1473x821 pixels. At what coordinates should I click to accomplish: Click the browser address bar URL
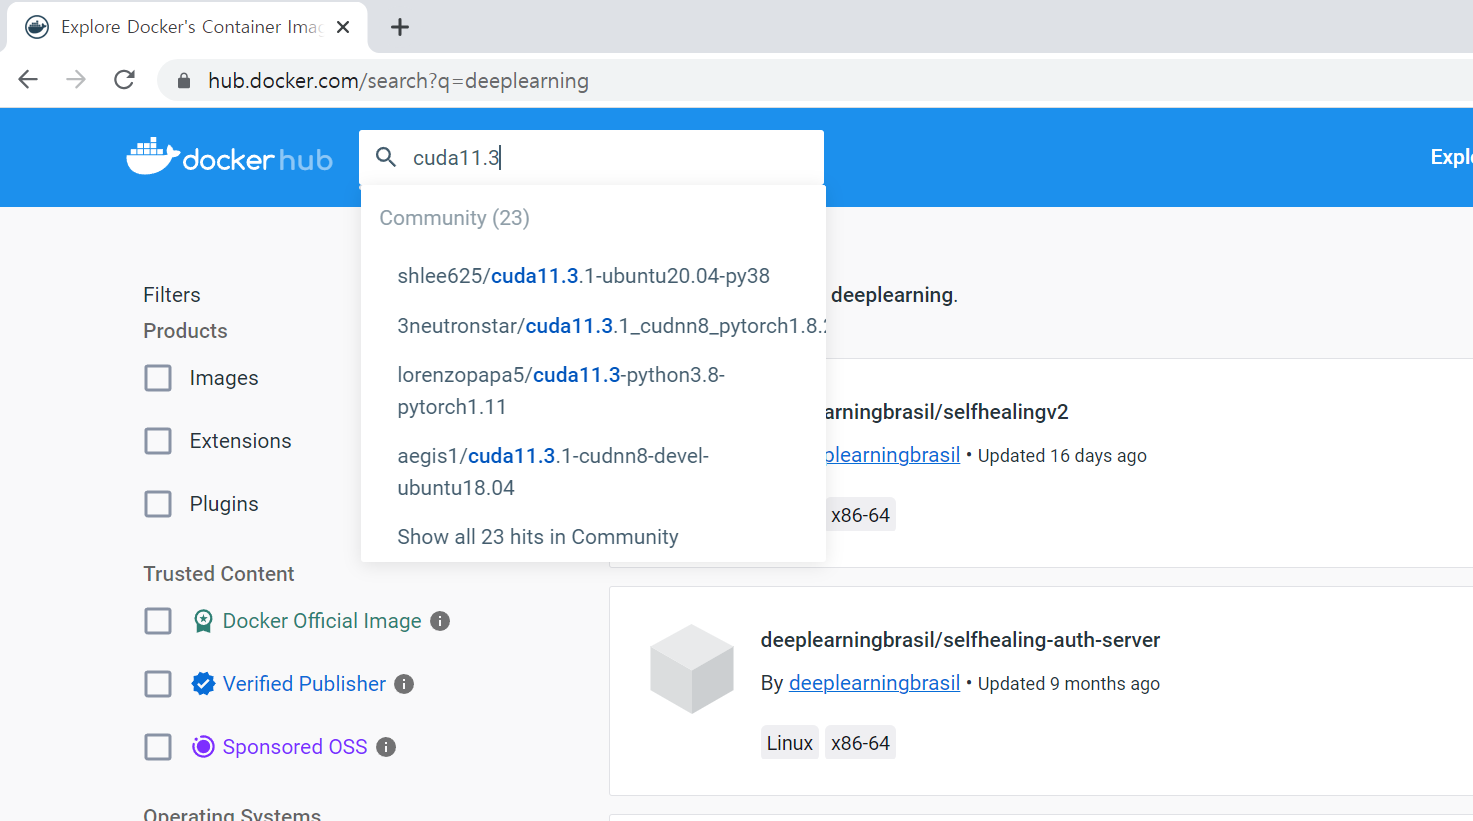click(x=398, y=81)
